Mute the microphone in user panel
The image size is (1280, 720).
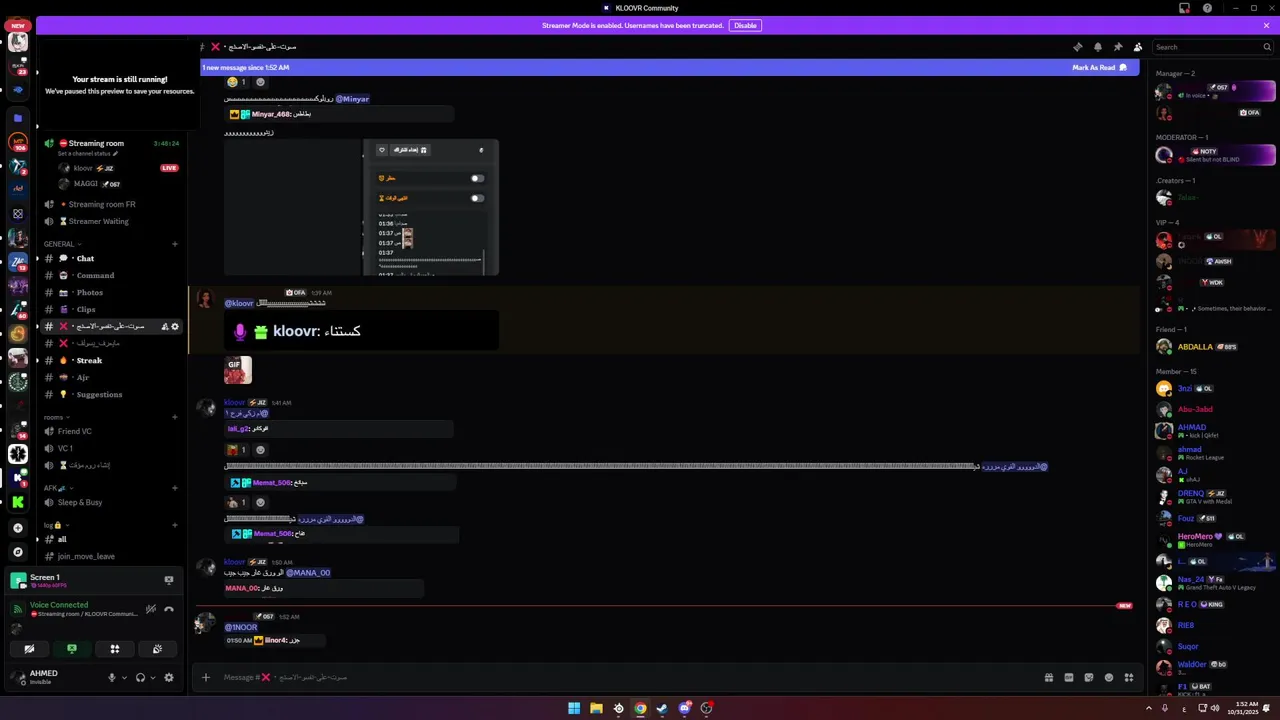112,677
